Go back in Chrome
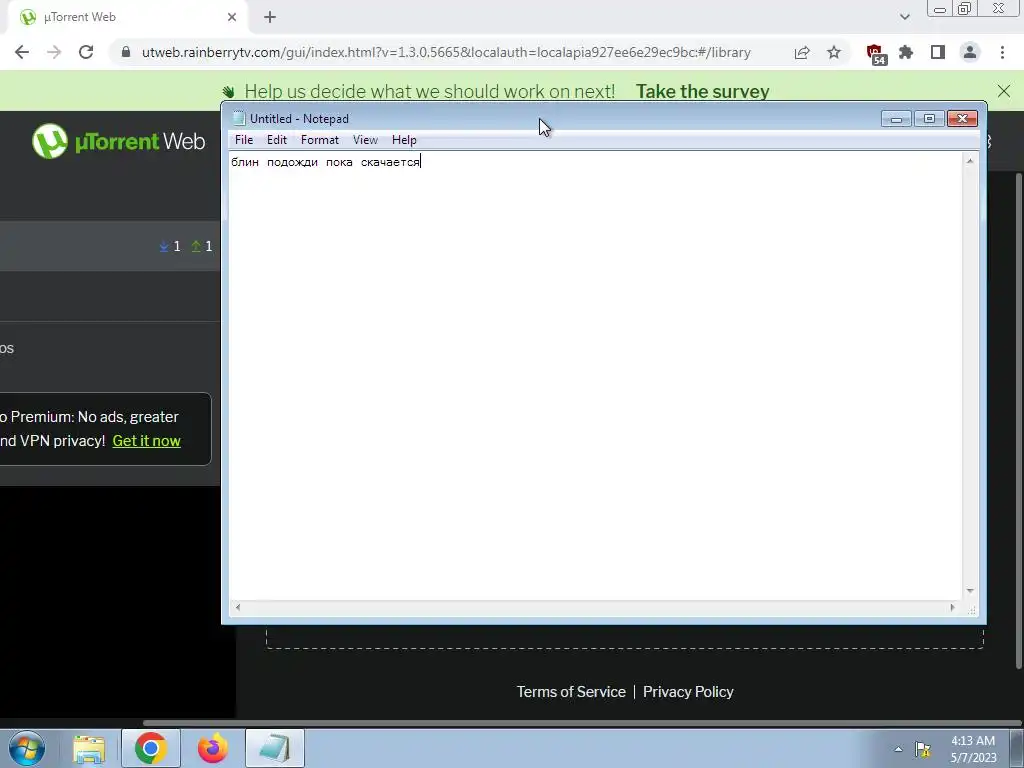Screen dimensions: 1024x768 (22, 52)
